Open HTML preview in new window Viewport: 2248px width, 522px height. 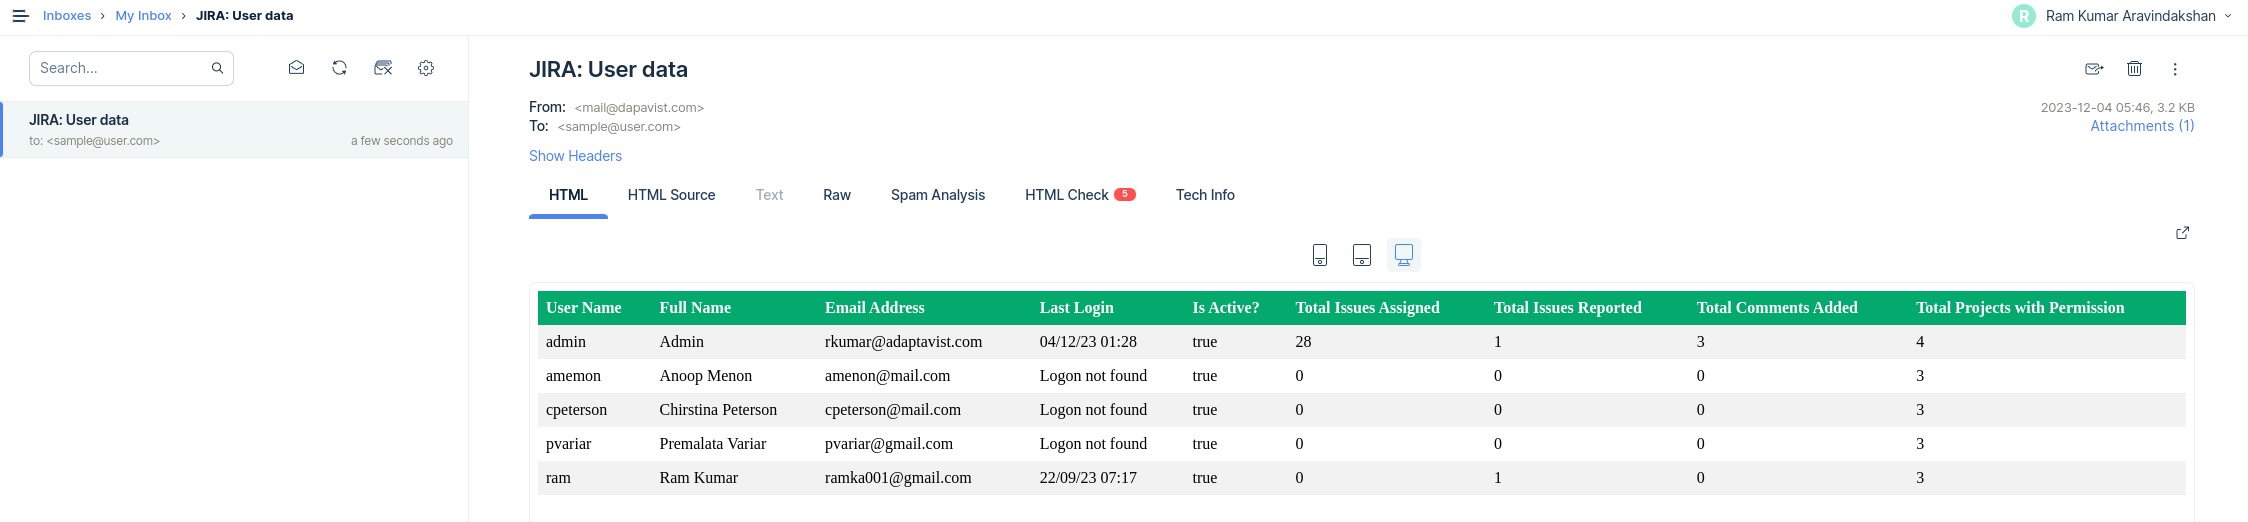2182,233
